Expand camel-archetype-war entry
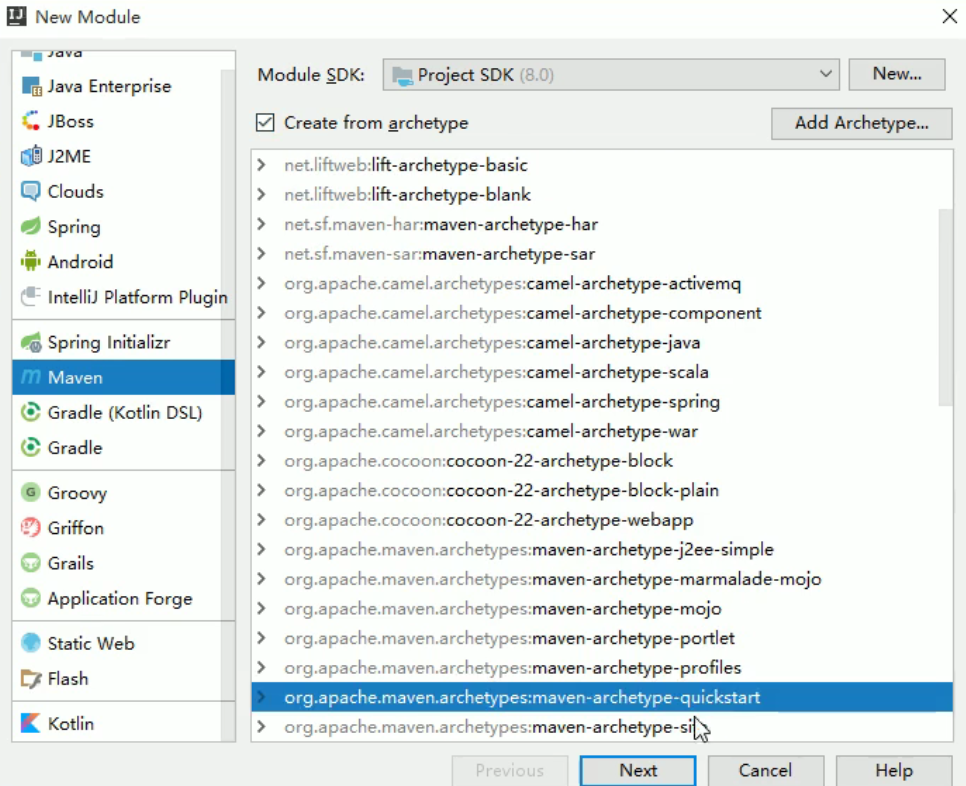This screenshot has height=786, width=966. pyautogui.click(x=261, y=431)
